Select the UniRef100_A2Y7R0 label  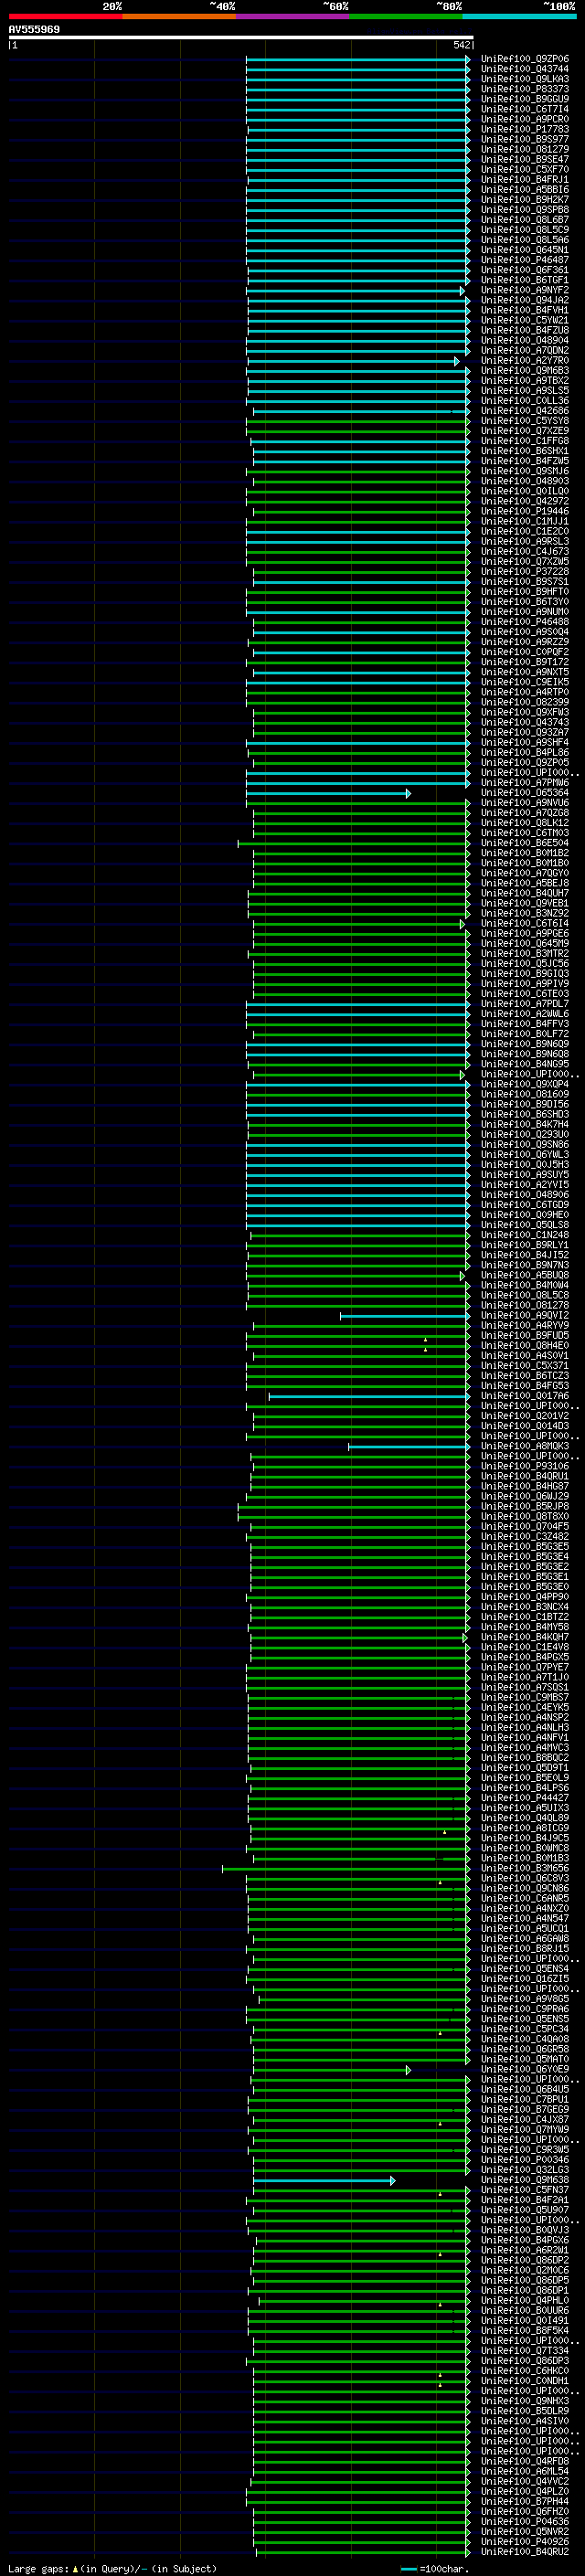click(524, 360)
